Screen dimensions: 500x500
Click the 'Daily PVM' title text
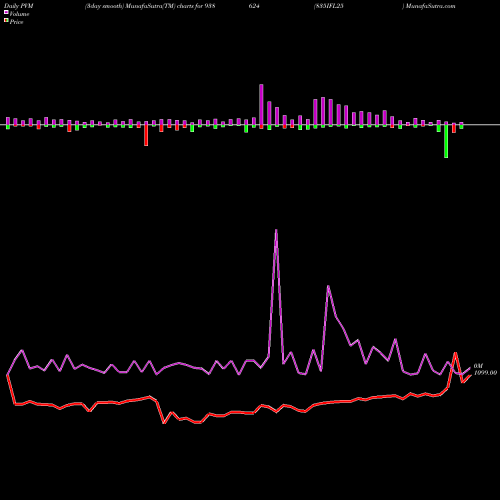click(18, 6)
